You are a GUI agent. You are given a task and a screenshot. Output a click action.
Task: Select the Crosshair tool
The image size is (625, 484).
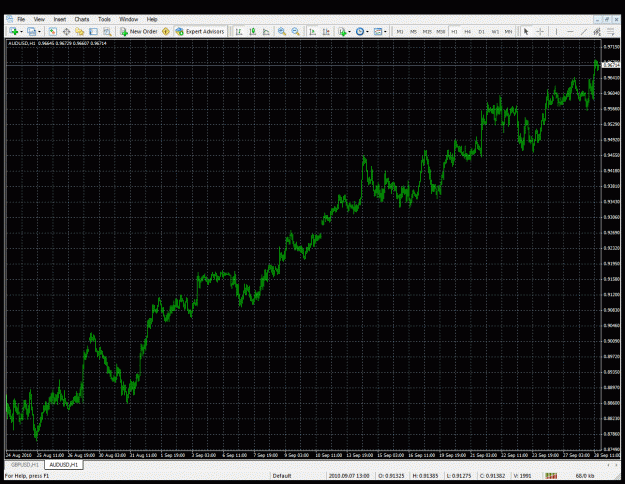(540, 31)
